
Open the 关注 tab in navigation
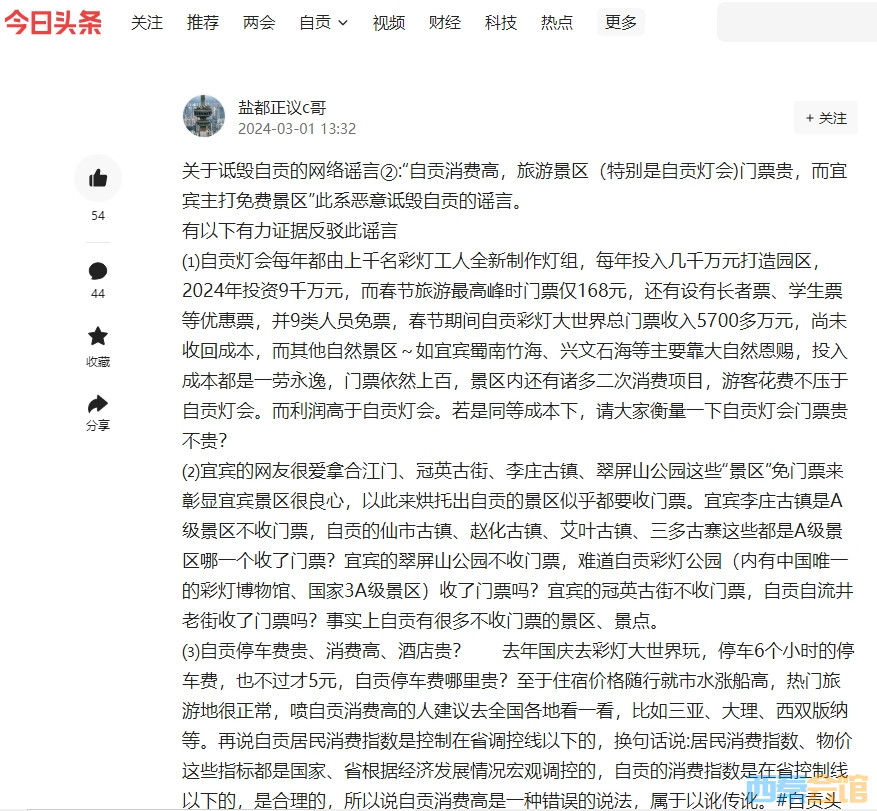pos(147,22)
